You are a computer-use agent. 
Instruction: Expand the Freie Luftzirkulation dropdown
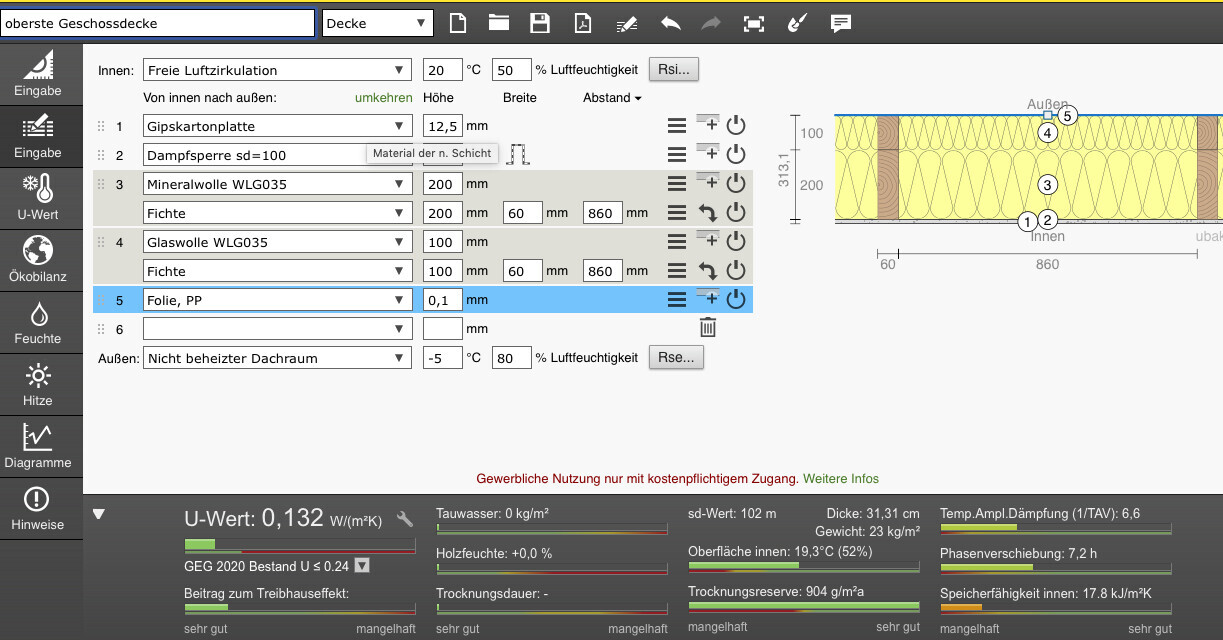(x=277, y=70)
